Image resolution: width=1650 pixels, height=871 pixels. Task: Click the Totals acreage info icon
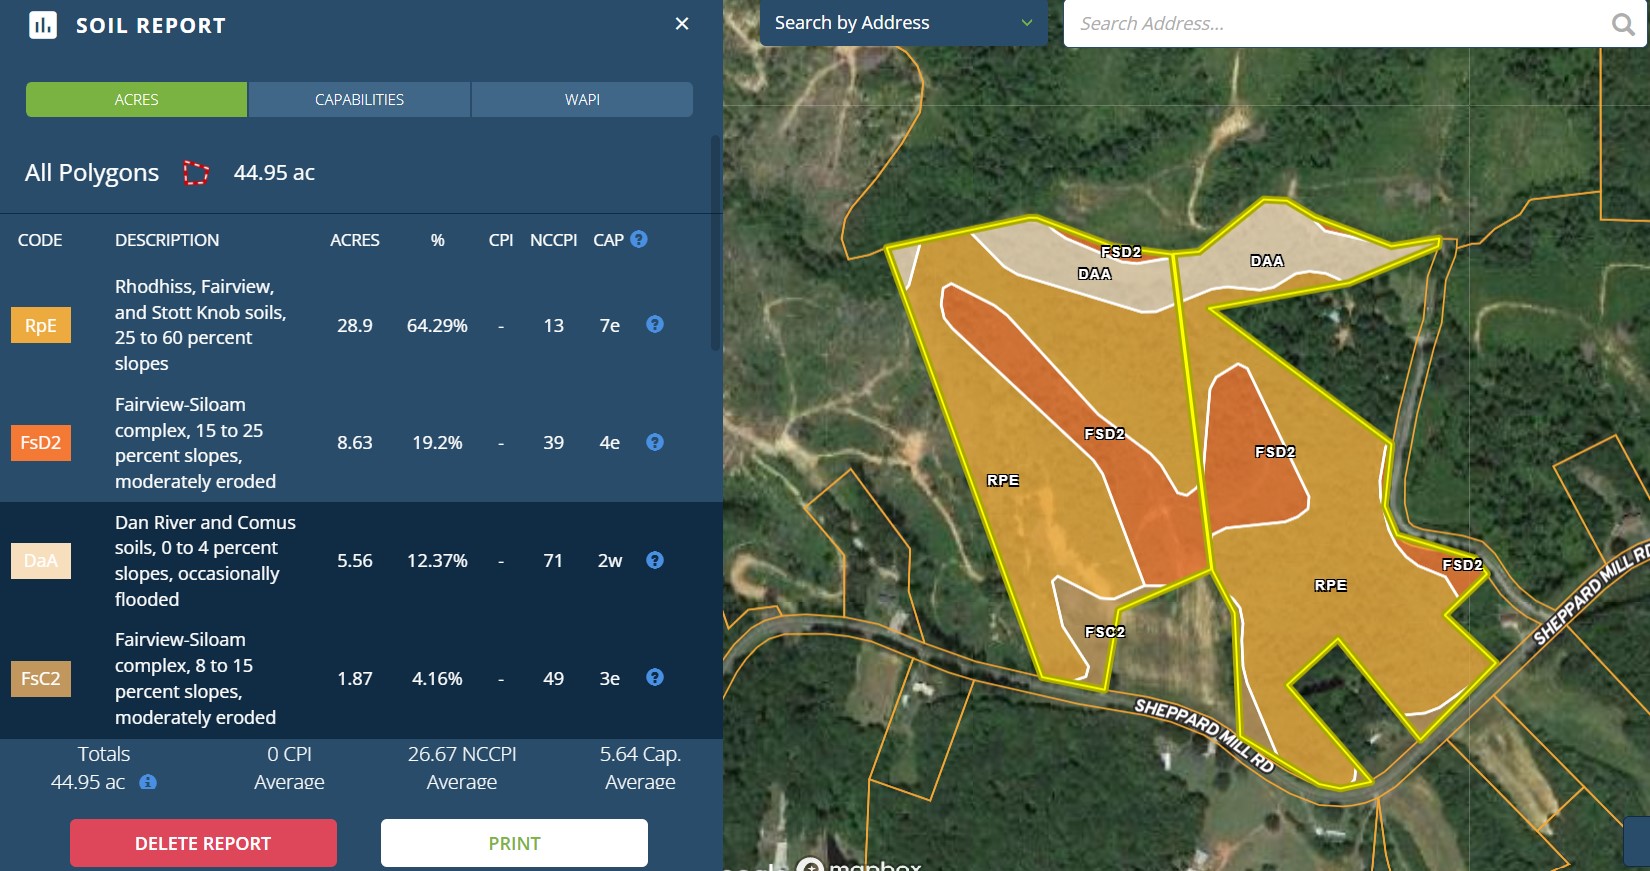pos(148,782)
